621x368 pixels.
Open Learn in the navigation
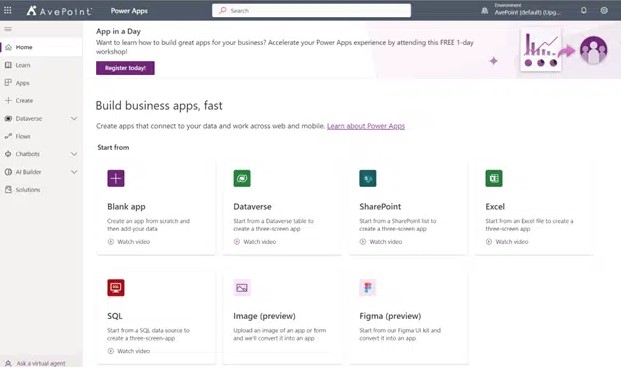[41, 65]
